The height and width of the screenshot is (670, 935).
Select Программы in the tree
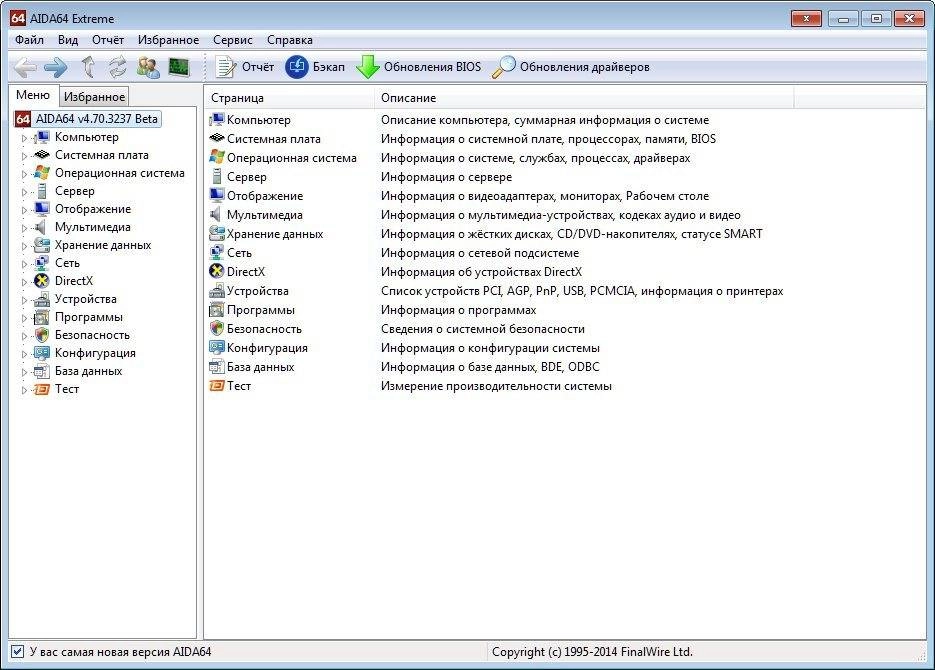pos(88,317)
